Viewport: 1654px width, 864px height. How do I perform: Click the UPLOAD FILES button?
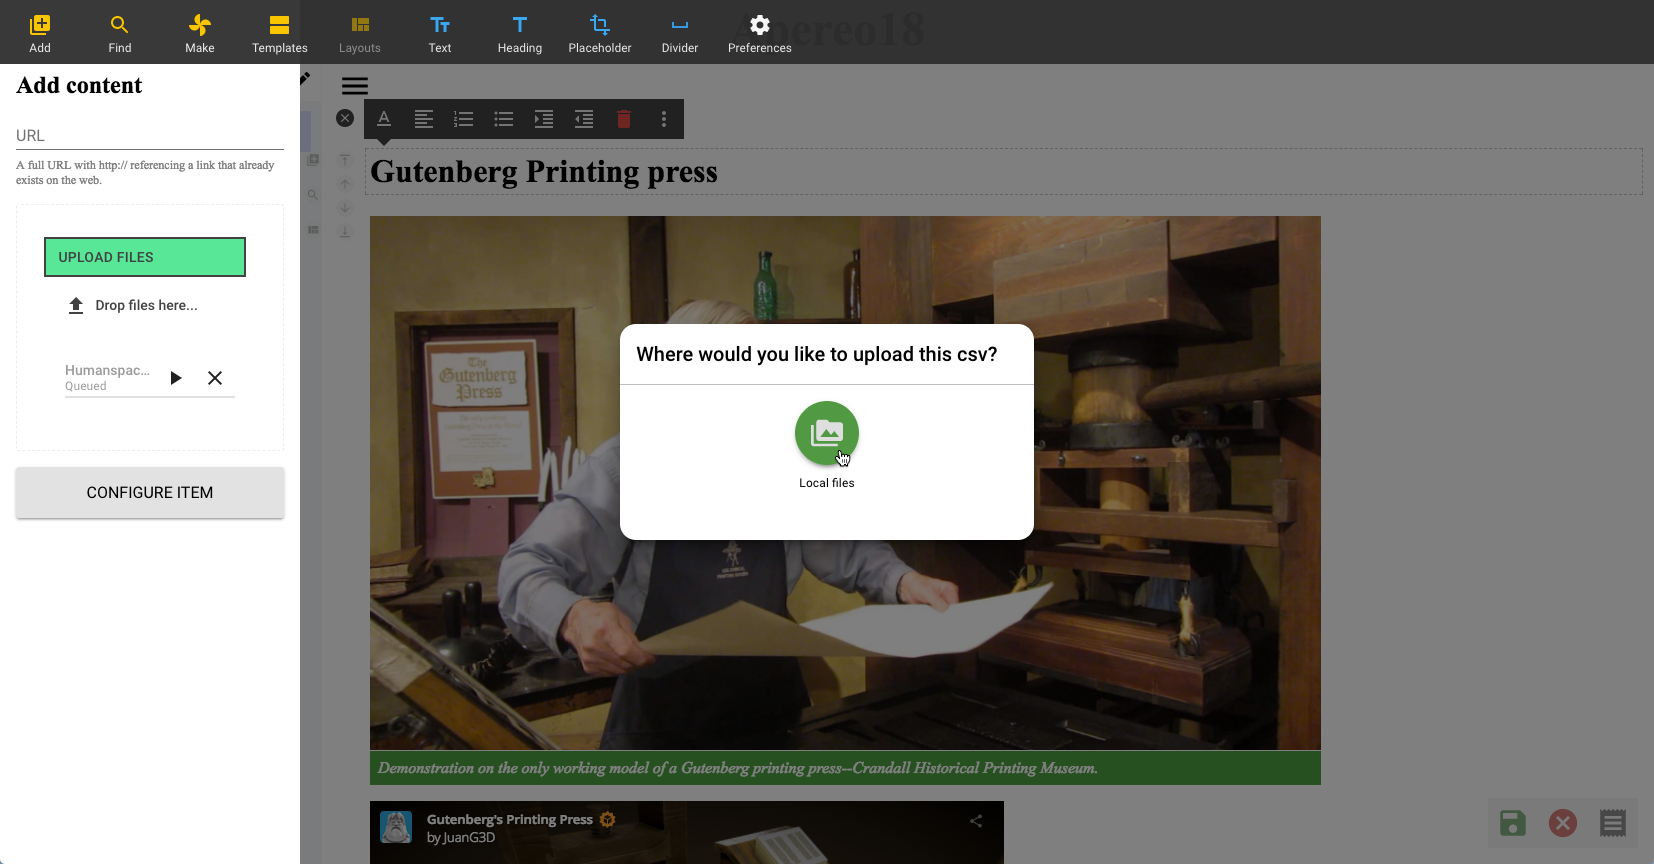[145, 257]
